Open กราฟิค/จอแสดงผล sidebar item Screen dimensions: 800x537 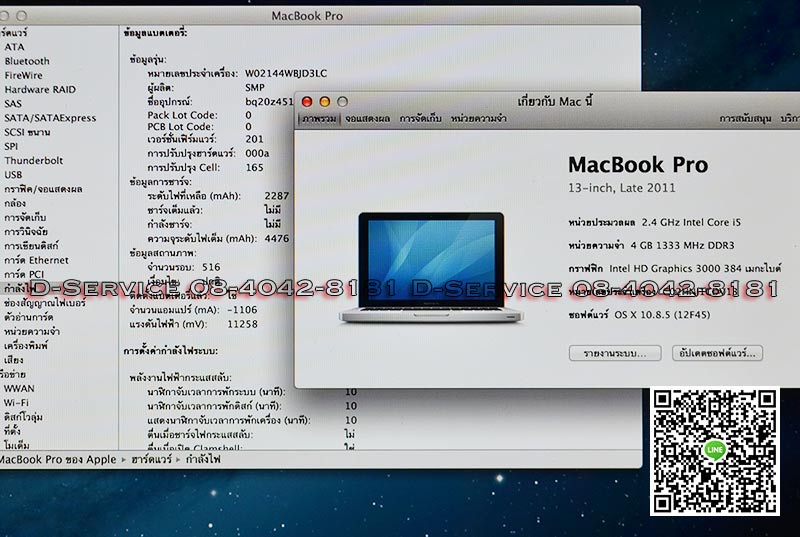[x=43, y=189]
